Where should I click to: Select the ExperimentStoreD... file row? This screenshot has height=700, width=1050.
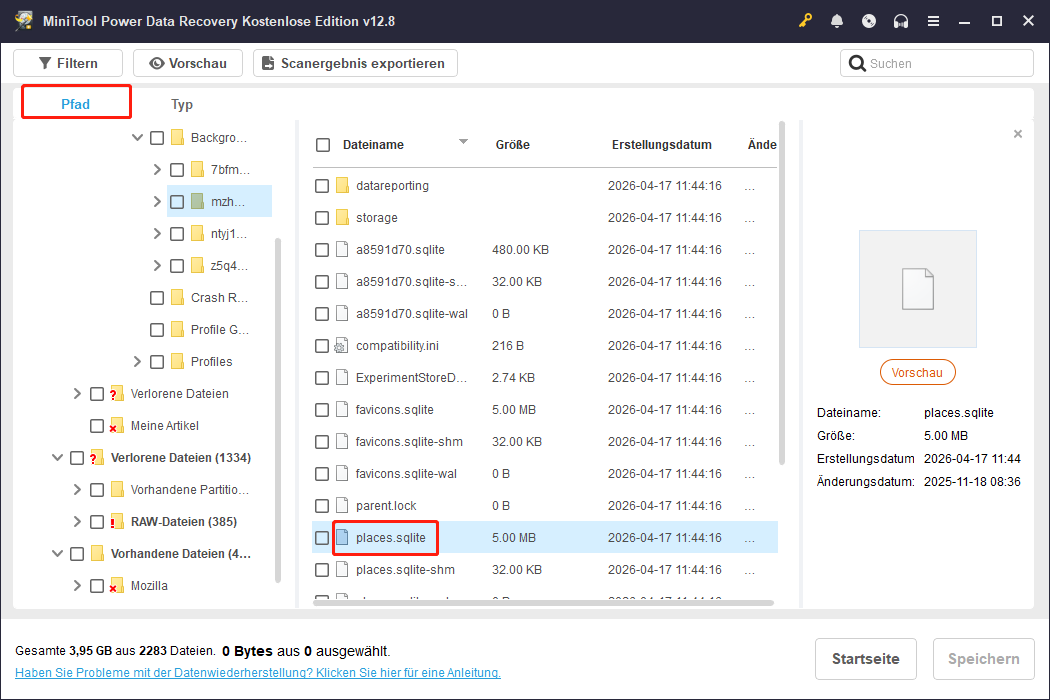pos(545,378)
